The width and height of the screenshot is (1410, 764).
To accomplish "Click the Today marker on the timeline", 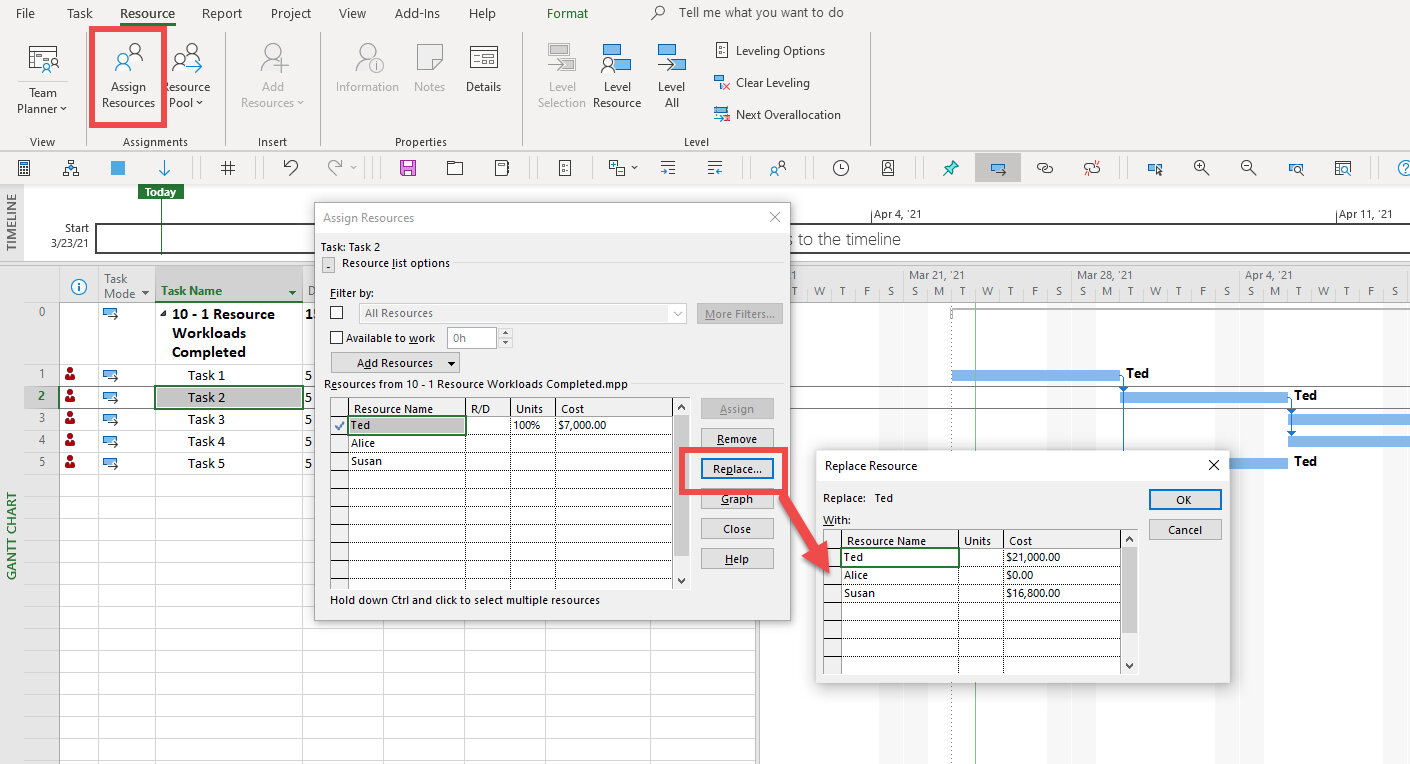I will pyautogui.click(x=160, y=192).
